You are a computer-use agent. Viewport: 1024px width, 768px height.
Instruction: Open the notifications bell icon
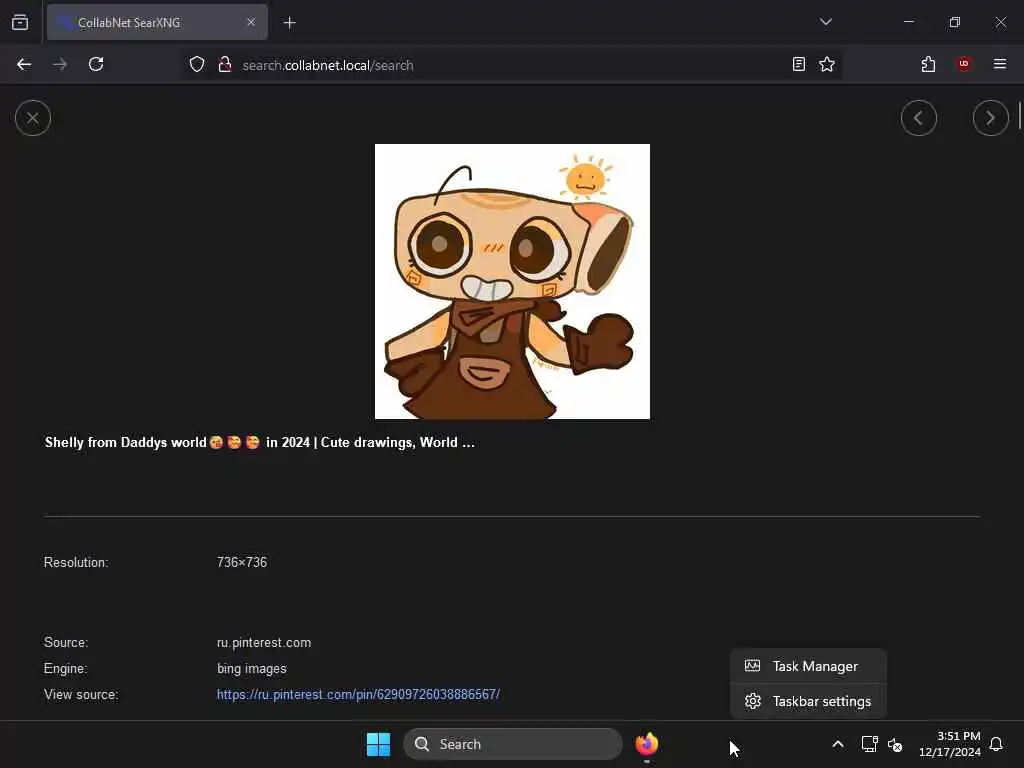(996, 744)
